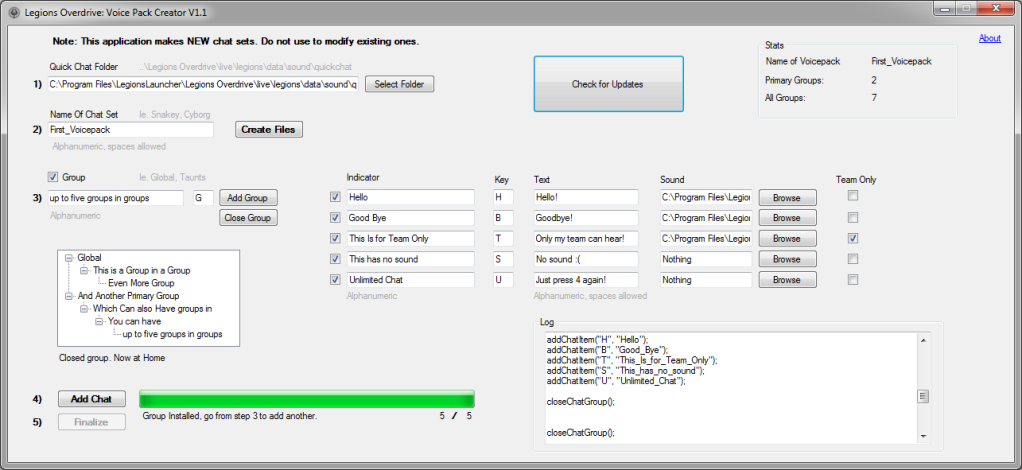
Task: Click the Add Group button
Action: [248, 198]
